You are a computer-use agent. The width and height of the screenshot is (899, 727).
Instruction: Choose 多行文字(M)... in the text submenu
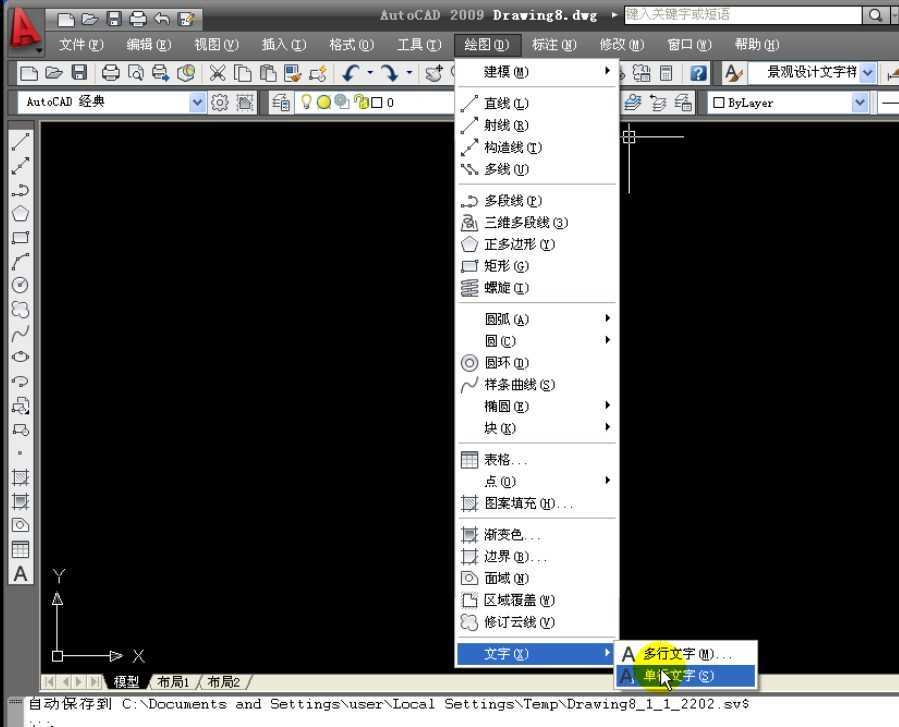pyautogui.click(x=686, y=654)
